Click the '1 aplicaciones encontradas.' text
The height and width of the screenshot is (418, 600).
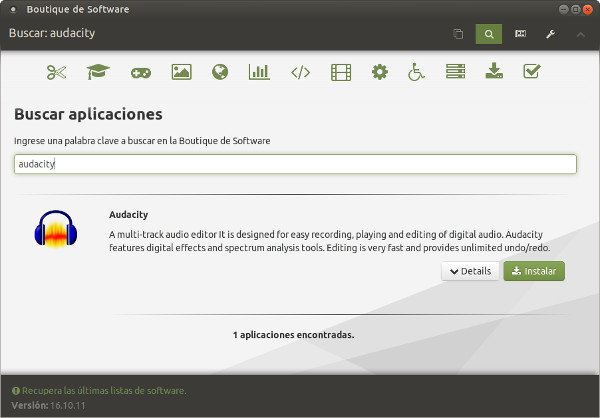click(293, 335)
